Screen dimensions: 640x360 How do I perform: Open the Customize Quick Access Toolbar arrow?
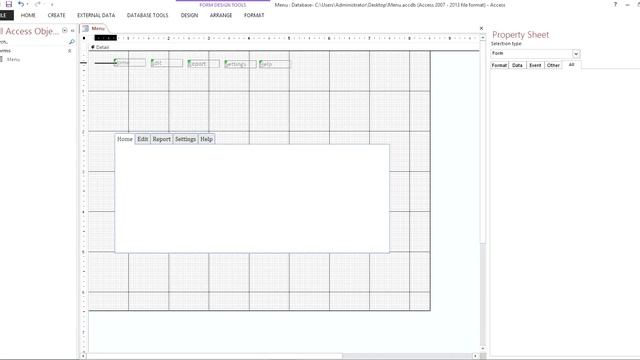[52, 4]
